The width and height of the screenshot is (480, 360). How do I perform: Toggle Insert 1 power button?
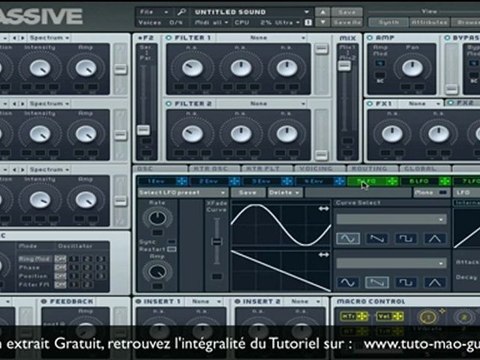[138, 301]
